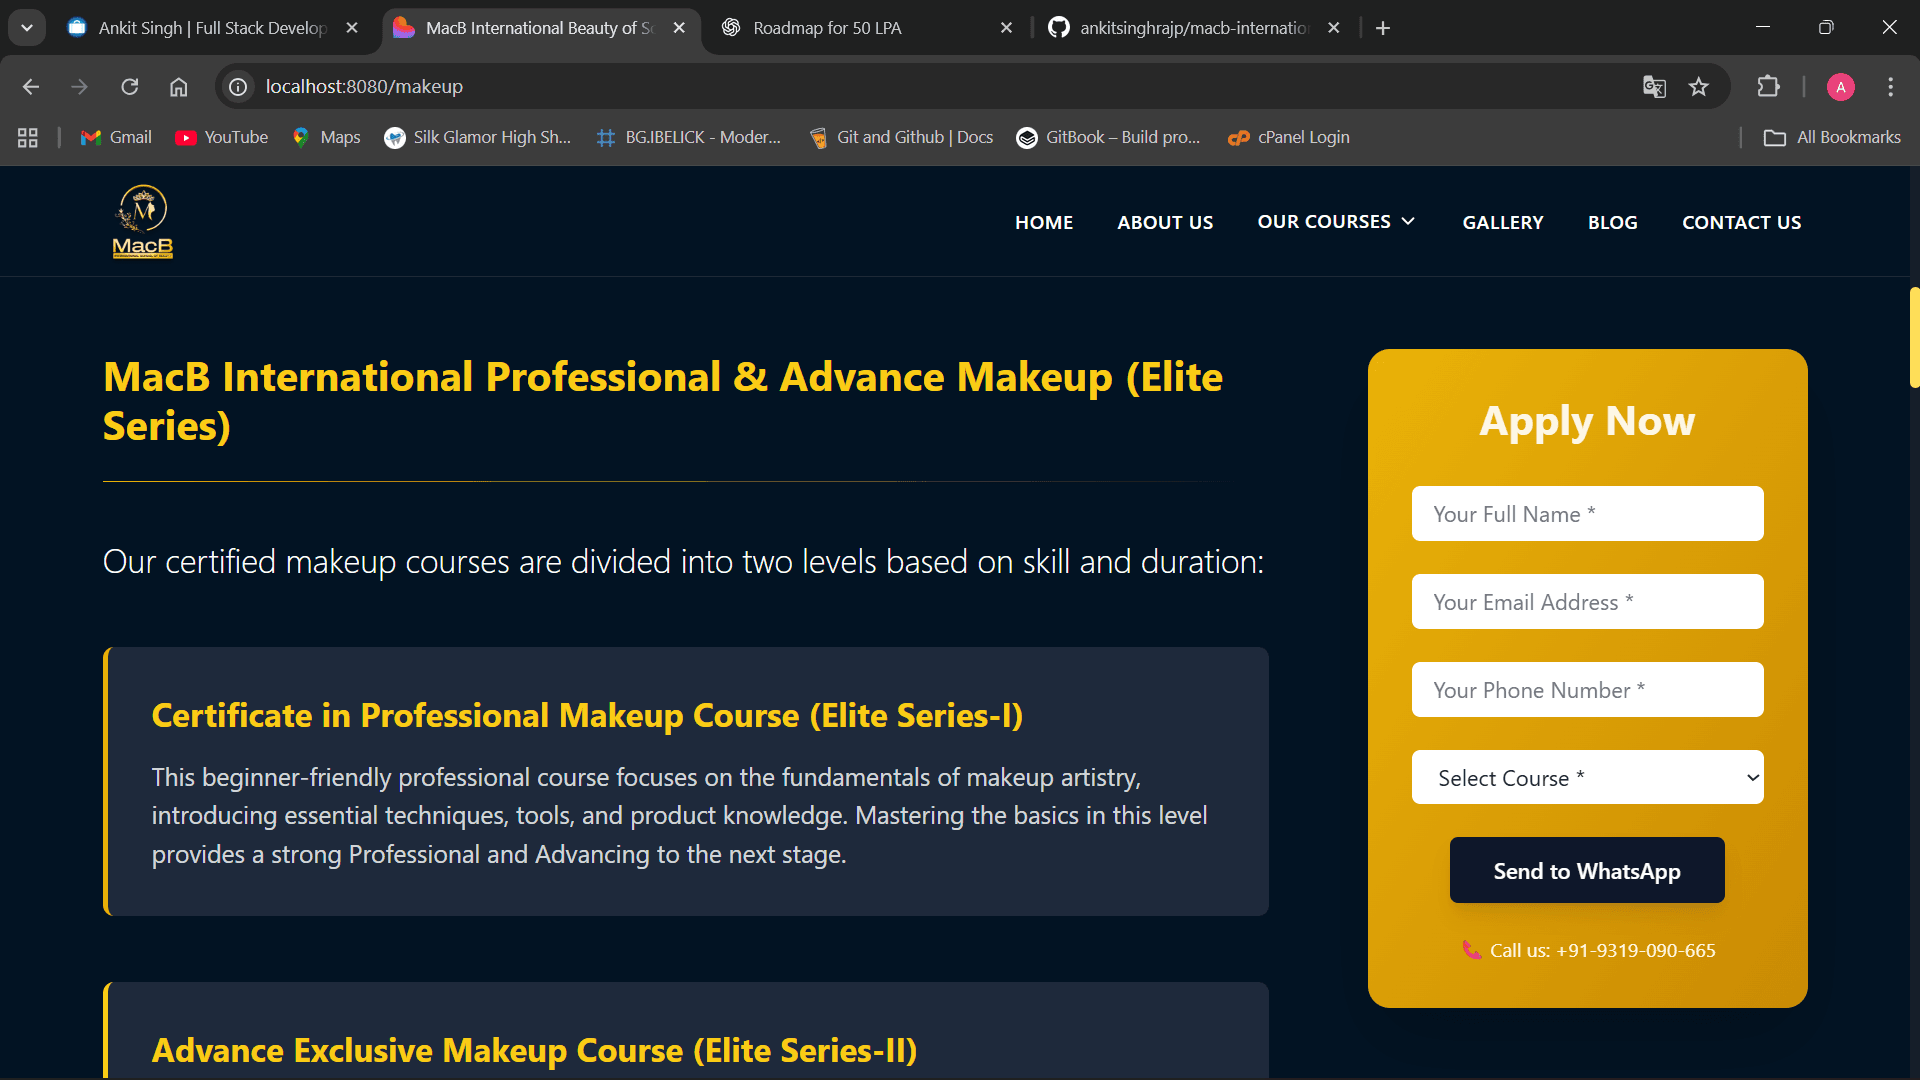Reload the page with refresh icon
Screen dimensions: 1920x1080
point(130,87)
